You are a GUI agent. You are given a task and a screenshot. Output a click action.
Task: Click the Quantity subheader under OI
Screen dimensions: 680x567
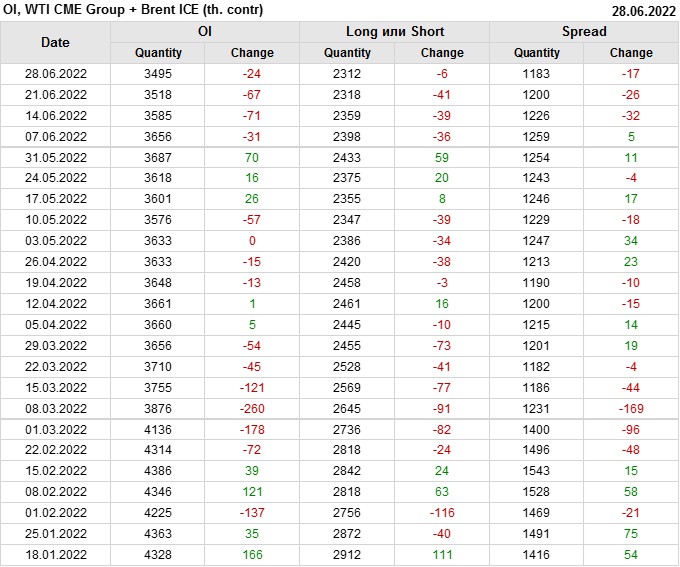click(158, 53)
